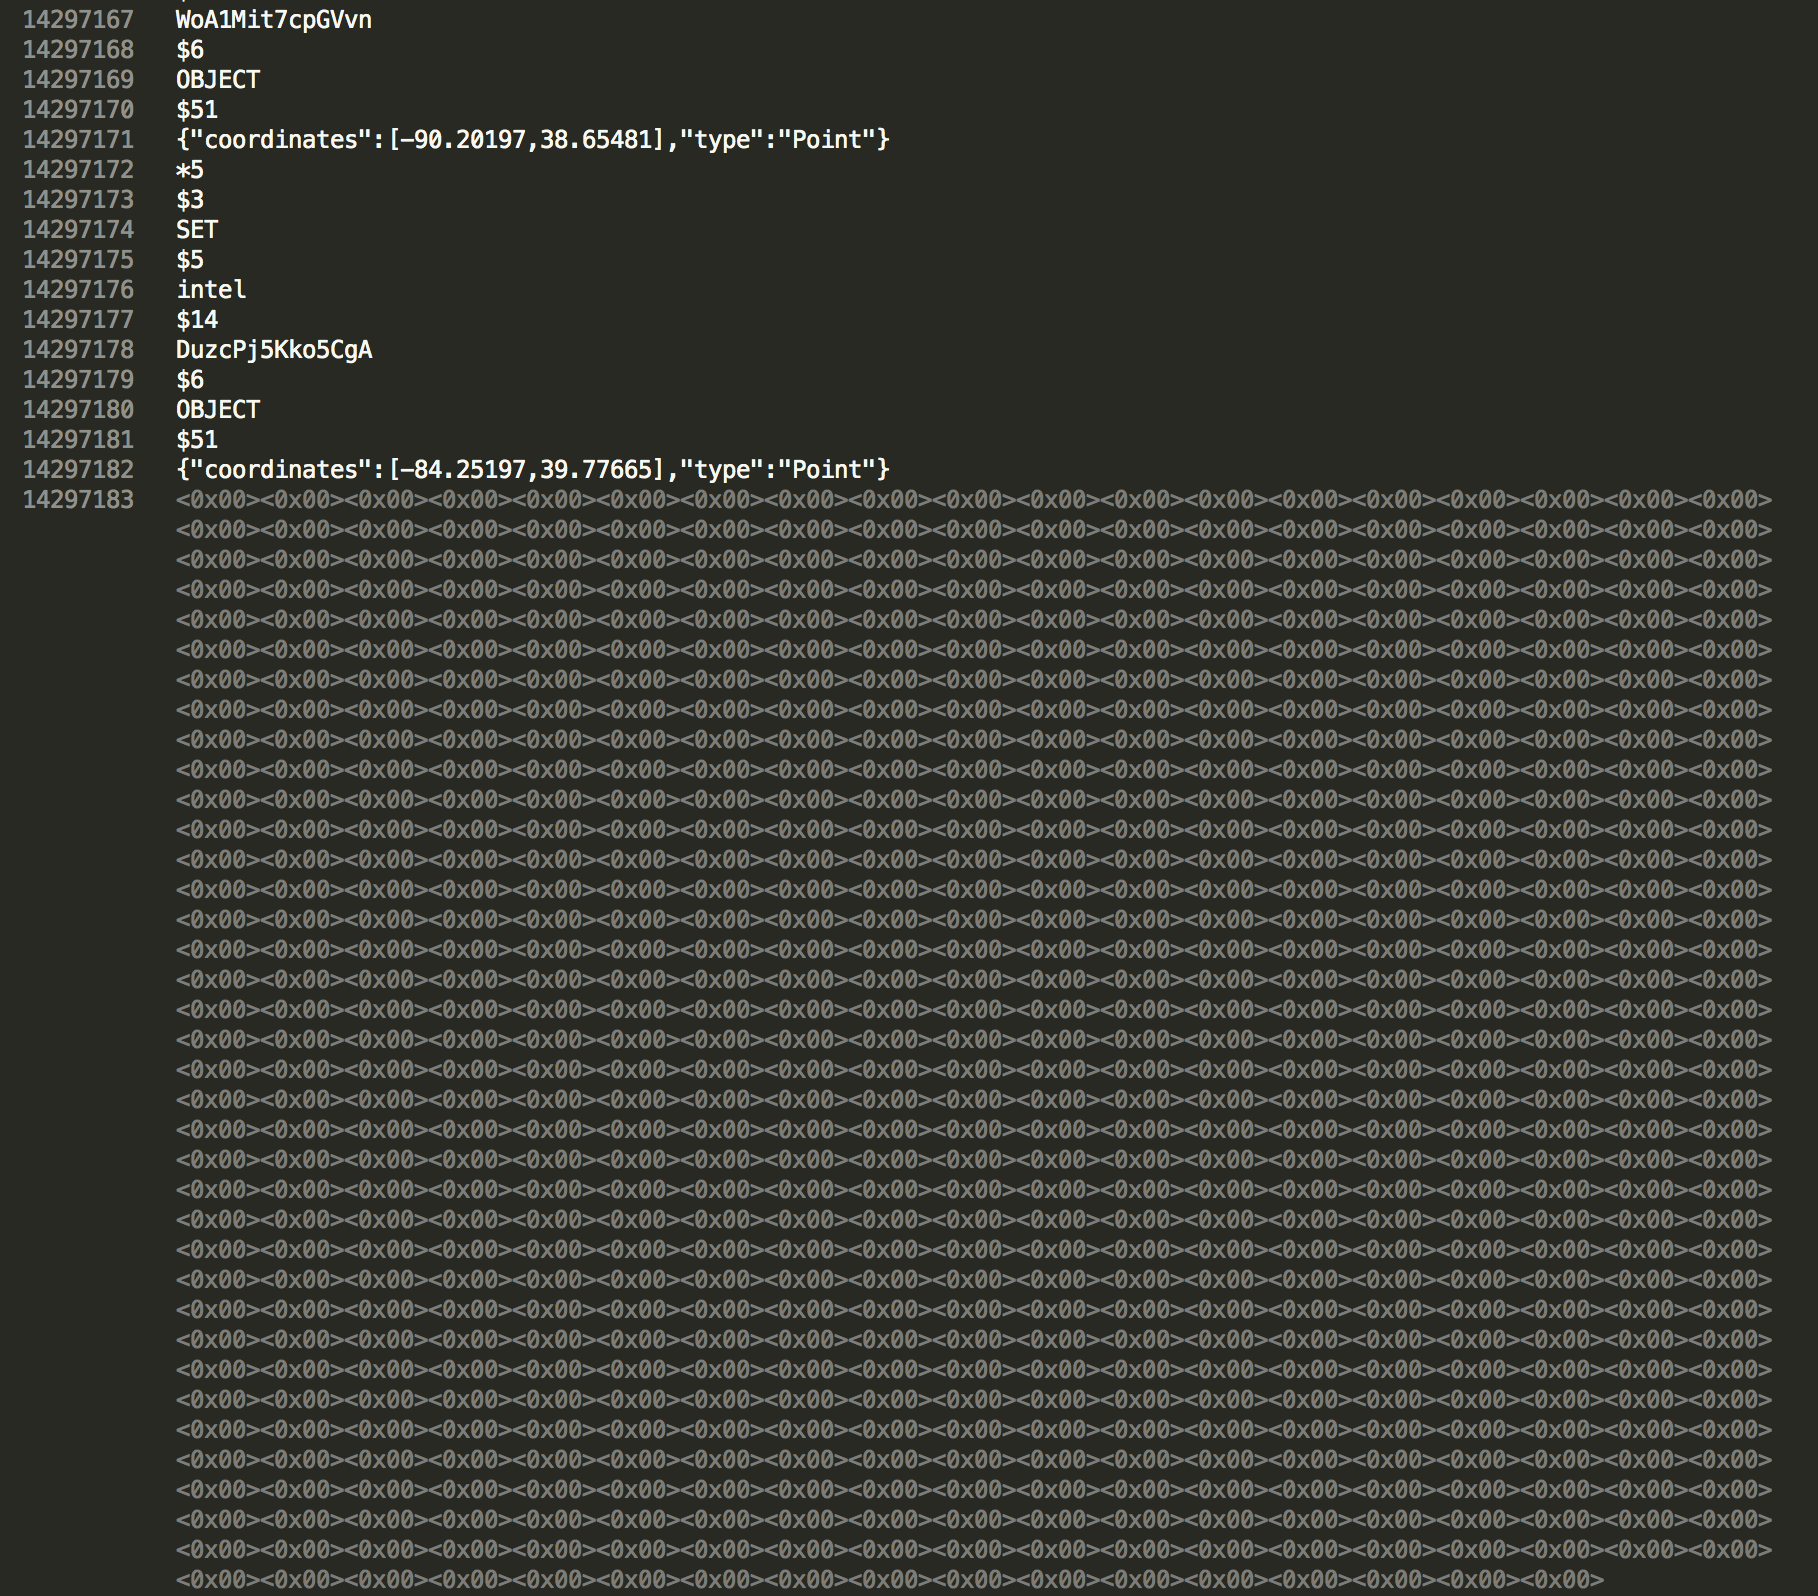Click the coordinates -84.25197,39.77665 JSON line
The width and height of the screenshot is (1818, 1596).
click(533, 469)
